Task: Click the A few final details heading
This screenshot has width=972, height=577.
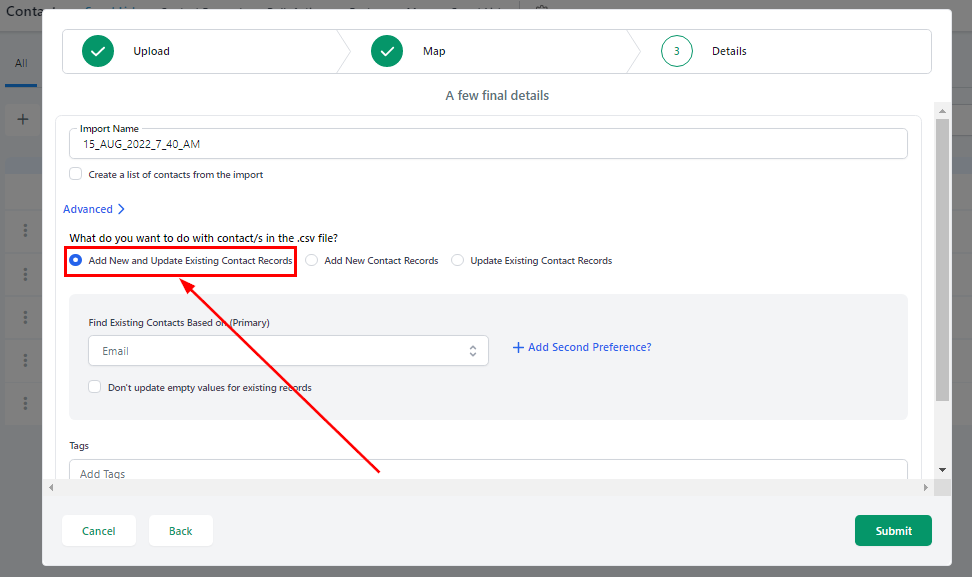Action: click(497, 95)
